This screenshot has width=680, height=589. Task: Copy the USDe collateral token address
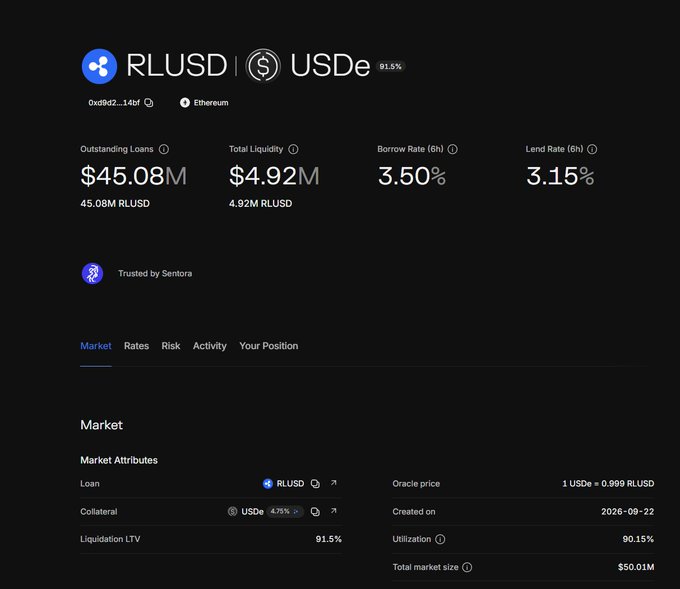click(315, 512)
